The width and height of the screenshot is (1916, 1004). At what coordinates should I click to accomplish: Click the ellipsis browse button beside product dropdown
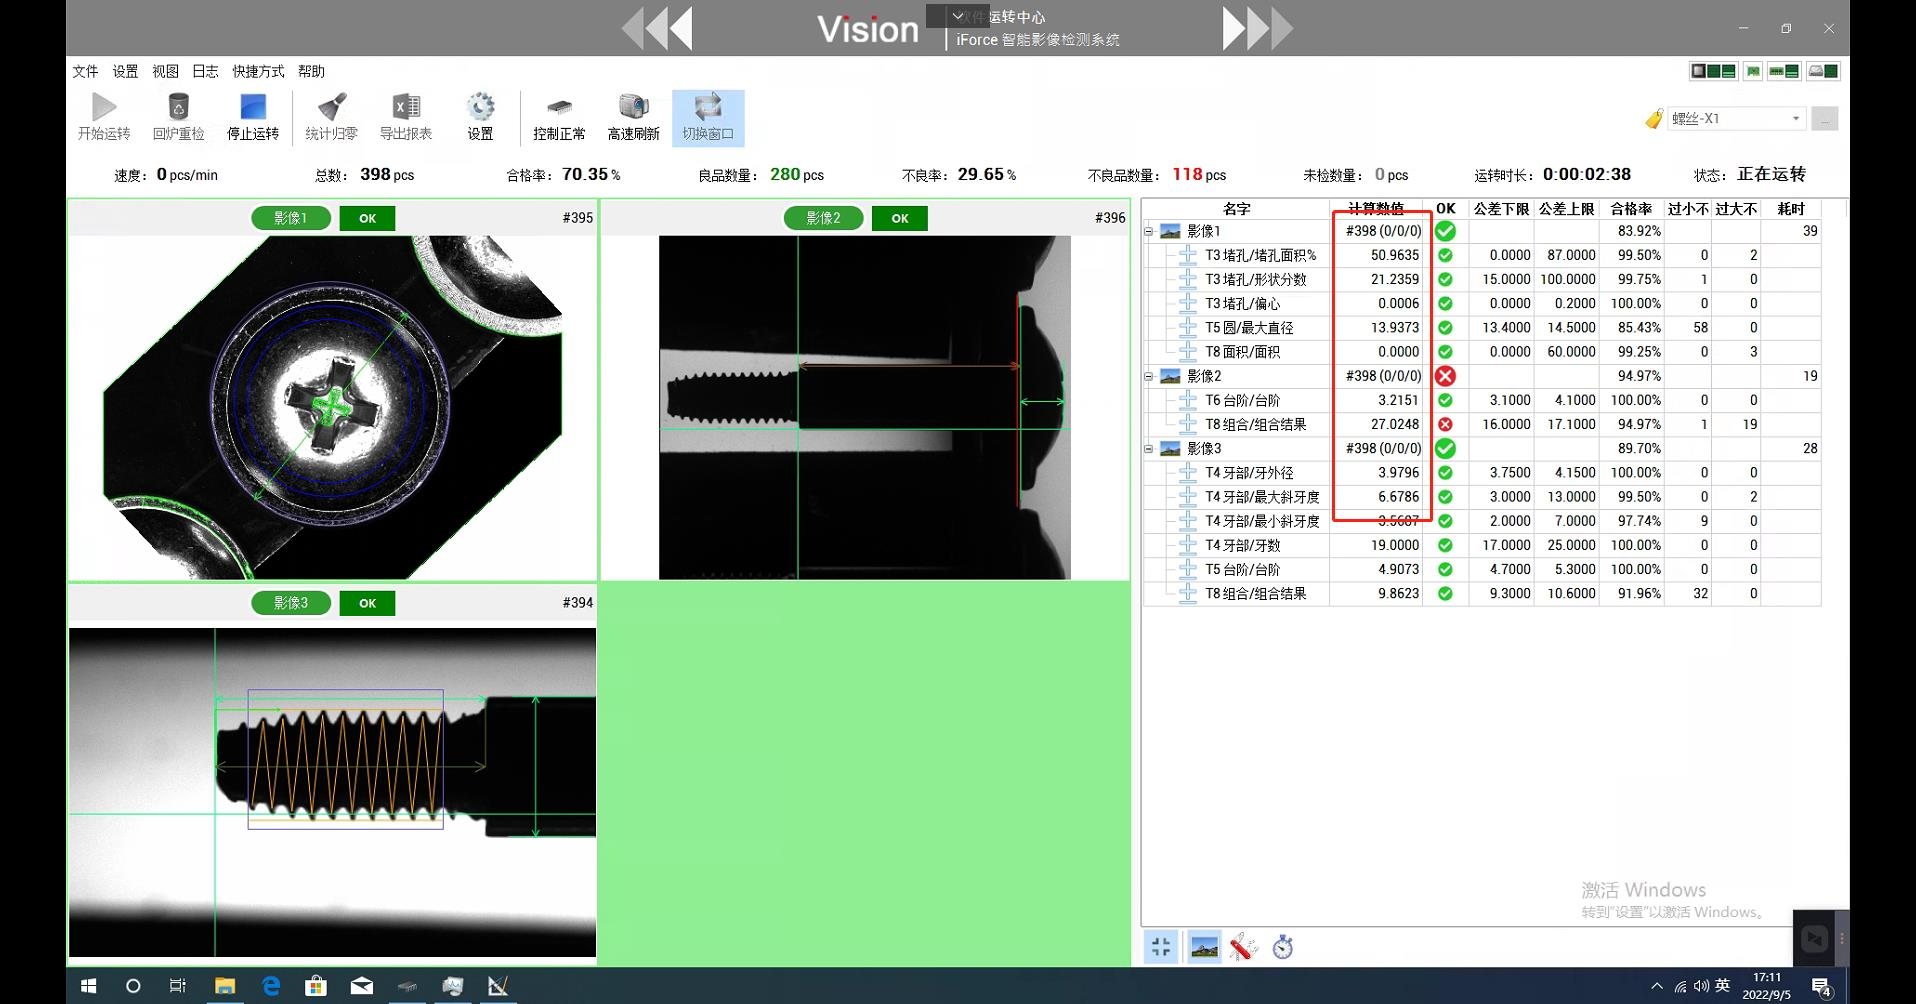pos(1824,119)
